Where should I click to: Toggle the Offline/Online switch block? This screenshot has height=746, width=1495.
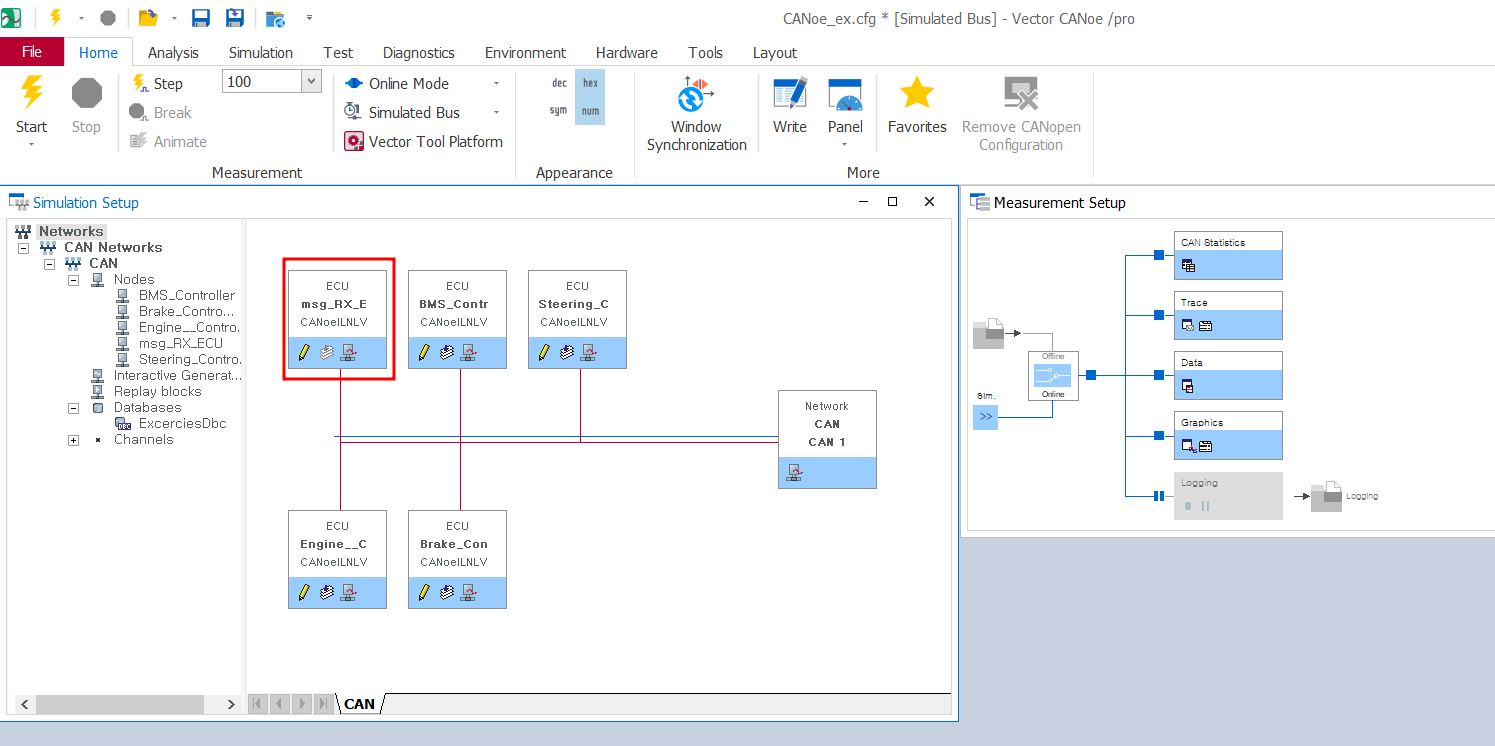pos(1053,375)
